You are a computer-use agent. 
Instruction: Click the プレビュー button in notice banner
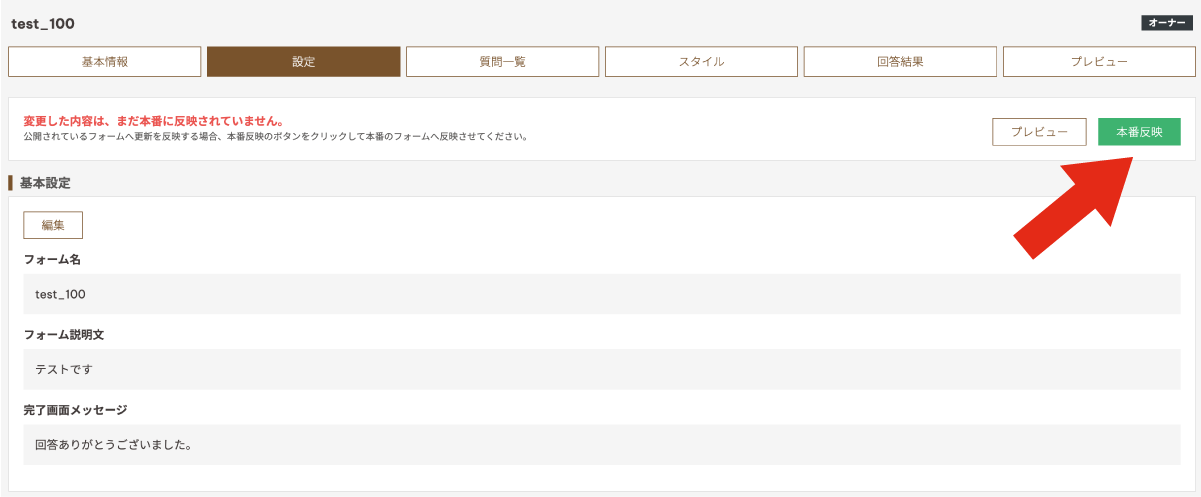coord(1039,132)
